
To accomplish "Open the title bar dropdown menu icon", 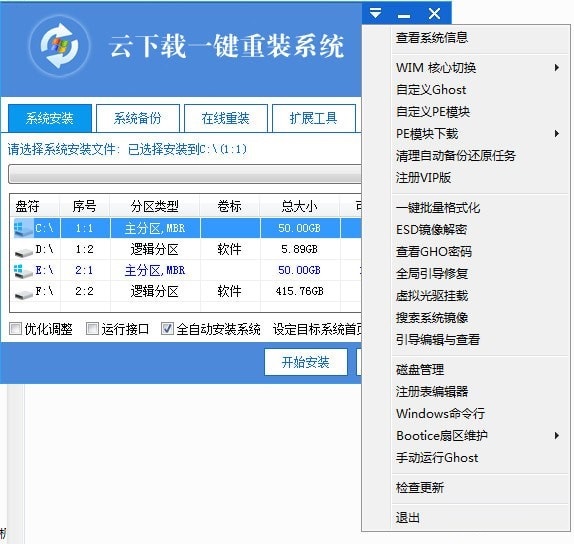I will [x=375, y=14].
